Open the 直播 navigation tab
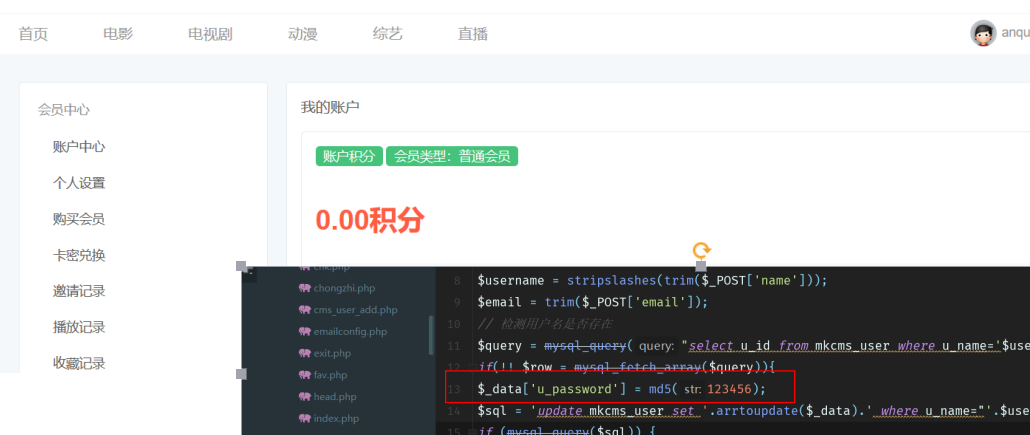The image size is (1030, 435). (473, 34)
